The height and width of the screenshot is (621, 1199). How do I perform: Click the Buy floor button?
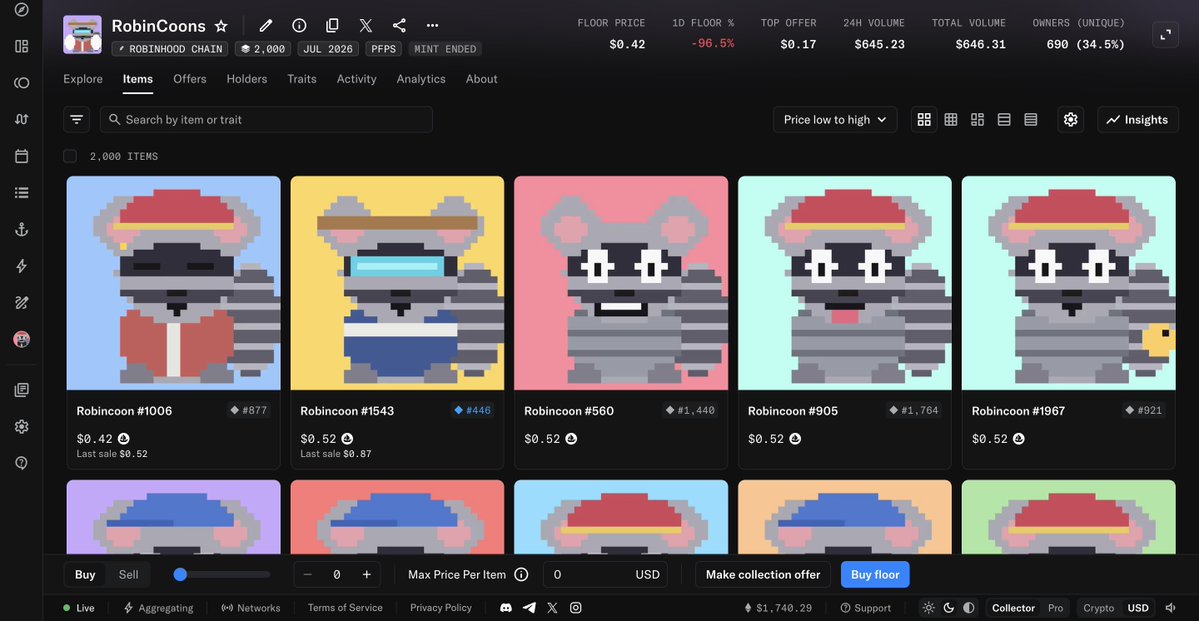tap(876, 574)
